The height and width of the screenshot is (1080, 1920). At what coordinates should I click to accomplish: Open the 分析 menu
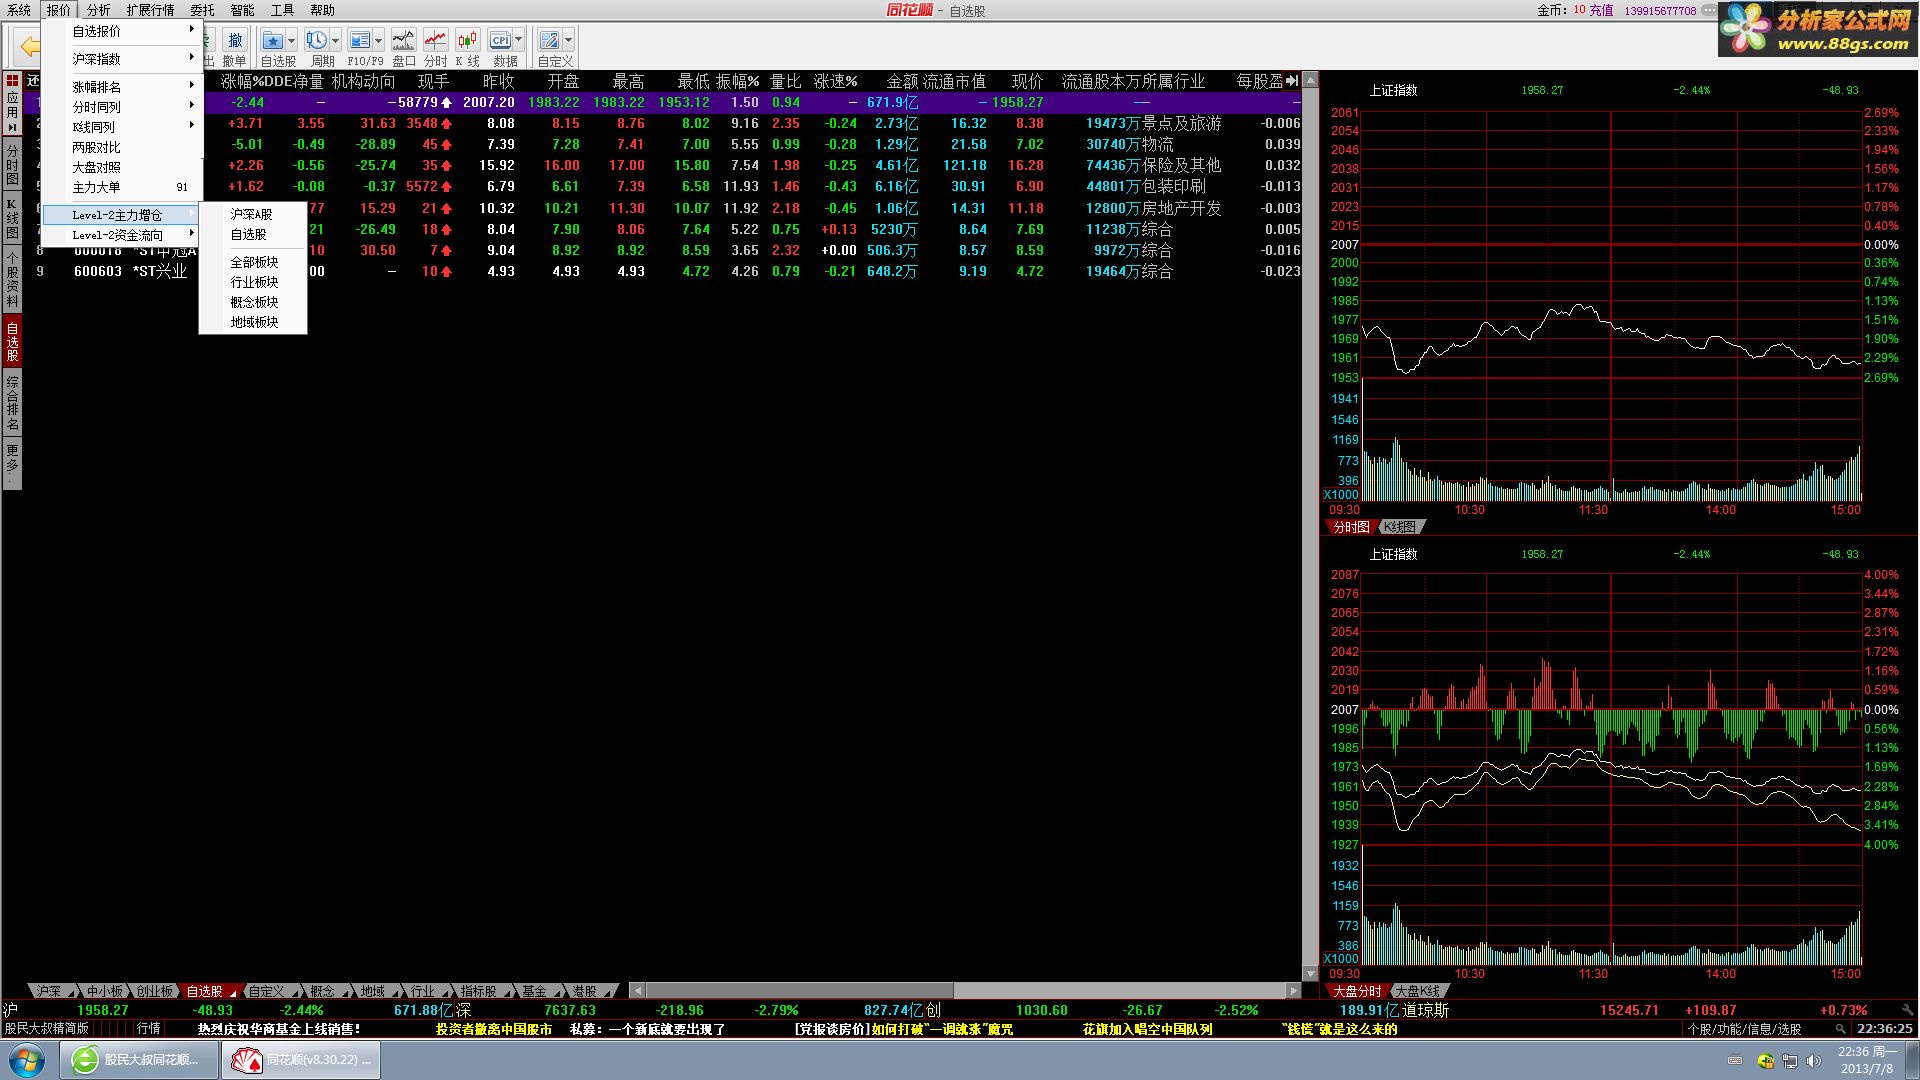pos(98,10)
